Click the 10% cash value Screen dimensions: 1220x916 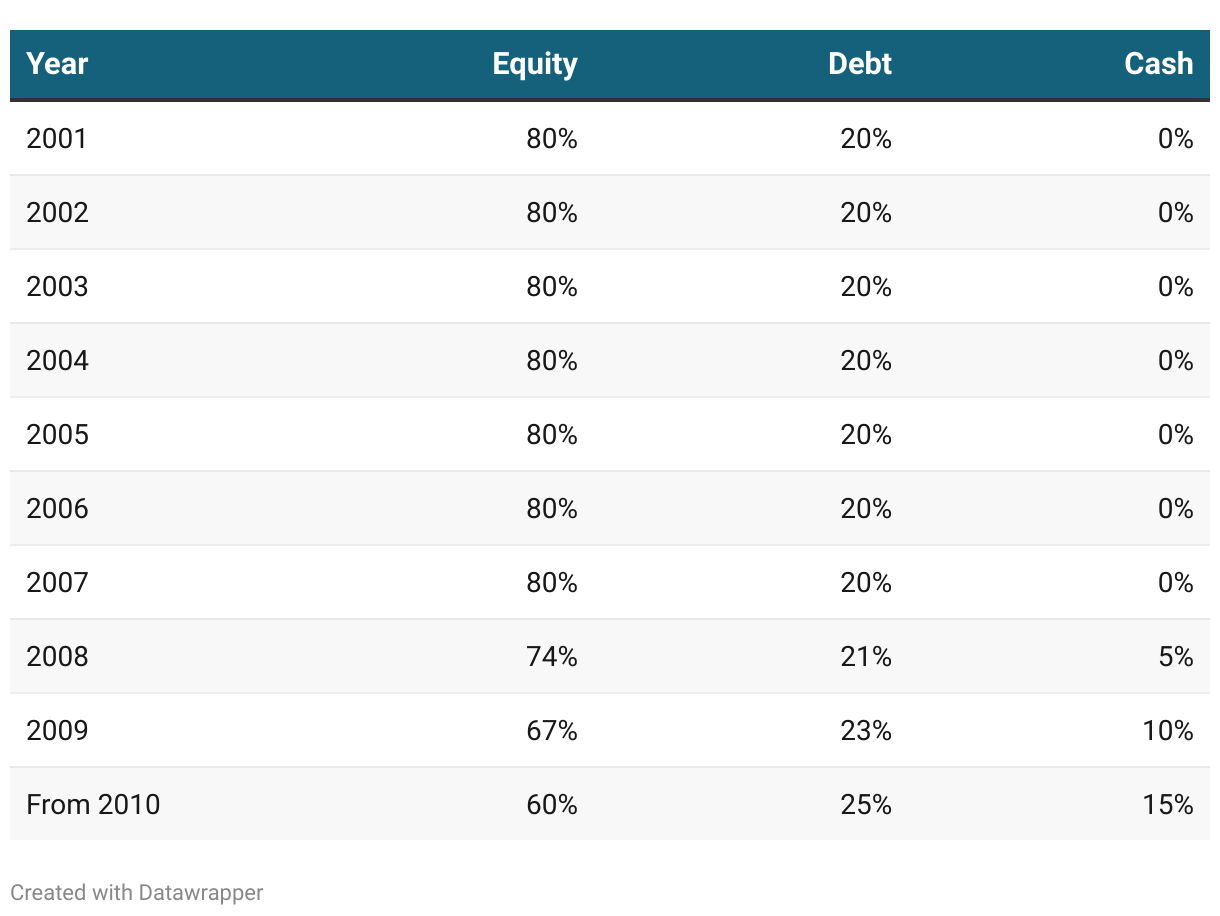click(x=1168, y=730)
